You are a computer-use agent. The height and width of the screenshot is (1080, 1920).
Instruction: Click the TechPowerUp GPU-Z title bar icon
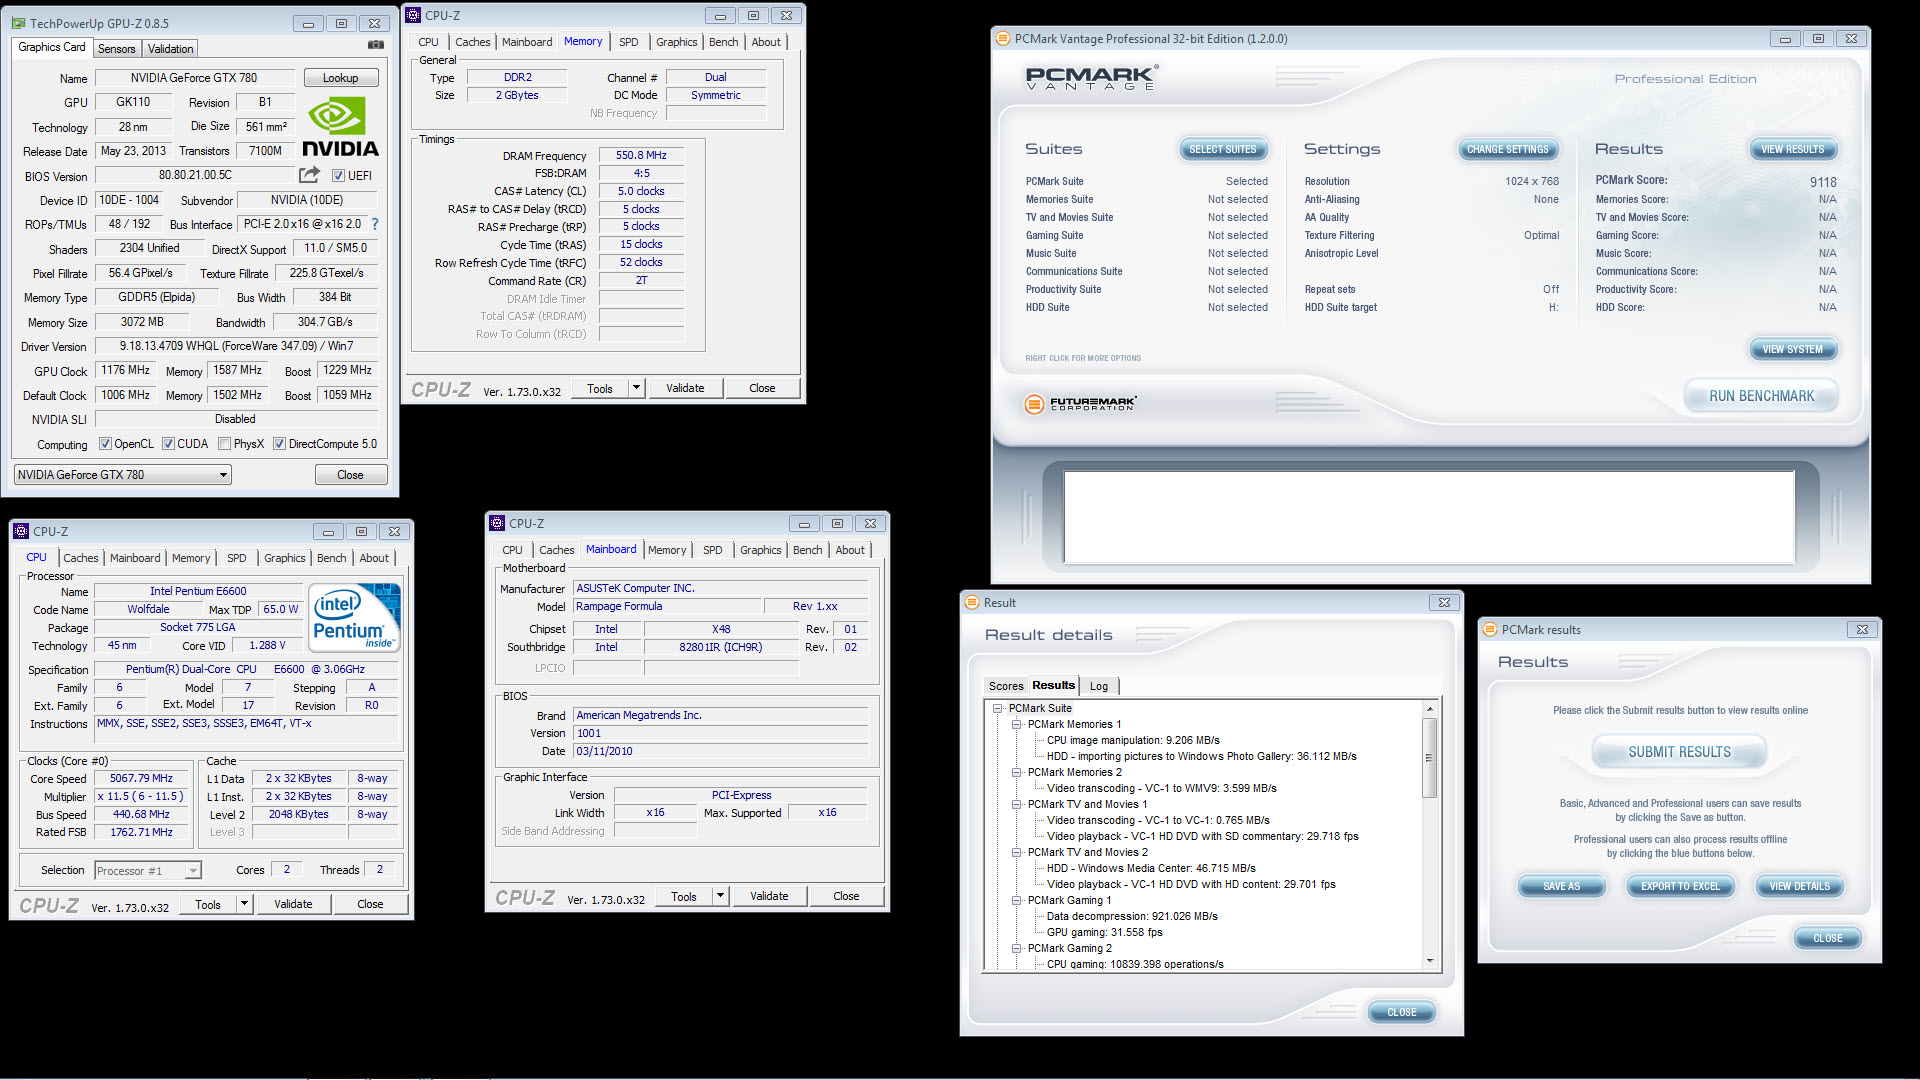pyautogui.click(x=19, y=23)
